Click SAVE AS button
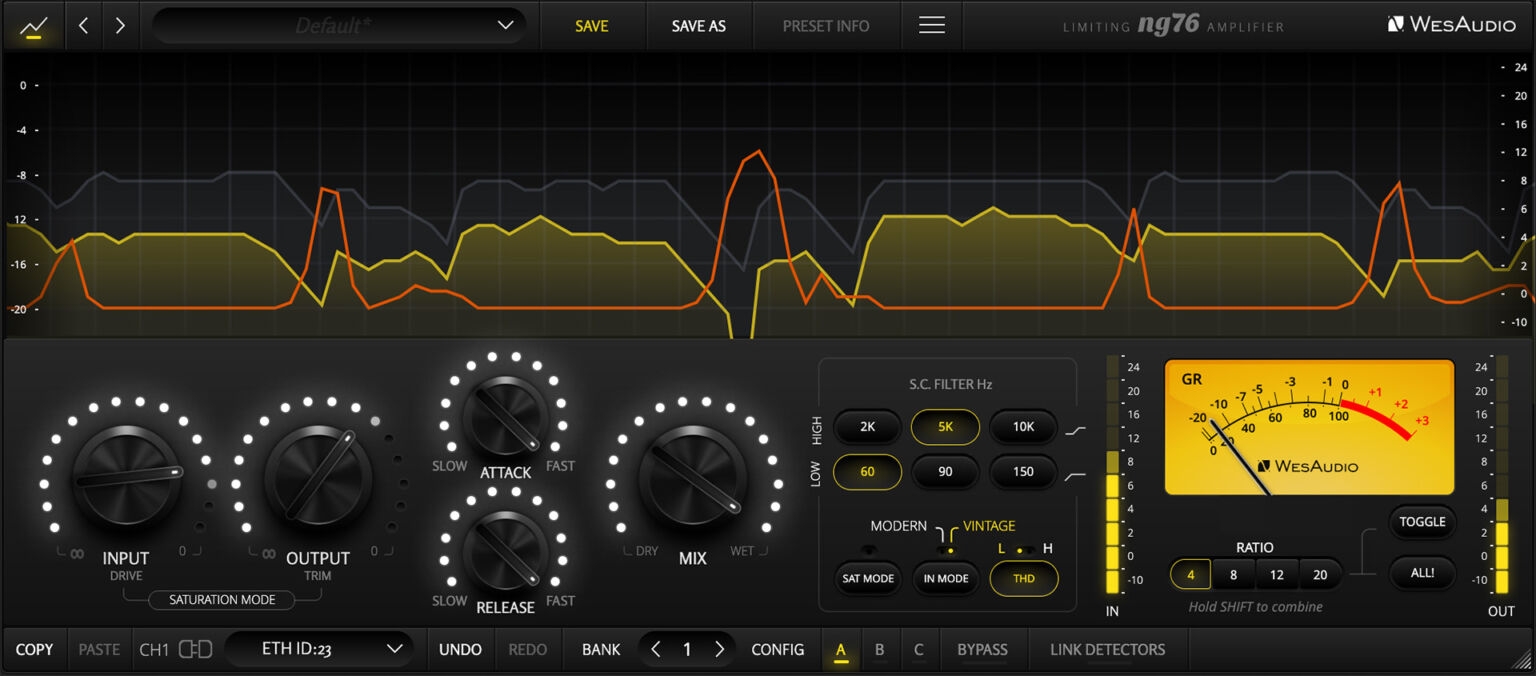Screen dimensions: 1536x676 pos(698,26)
